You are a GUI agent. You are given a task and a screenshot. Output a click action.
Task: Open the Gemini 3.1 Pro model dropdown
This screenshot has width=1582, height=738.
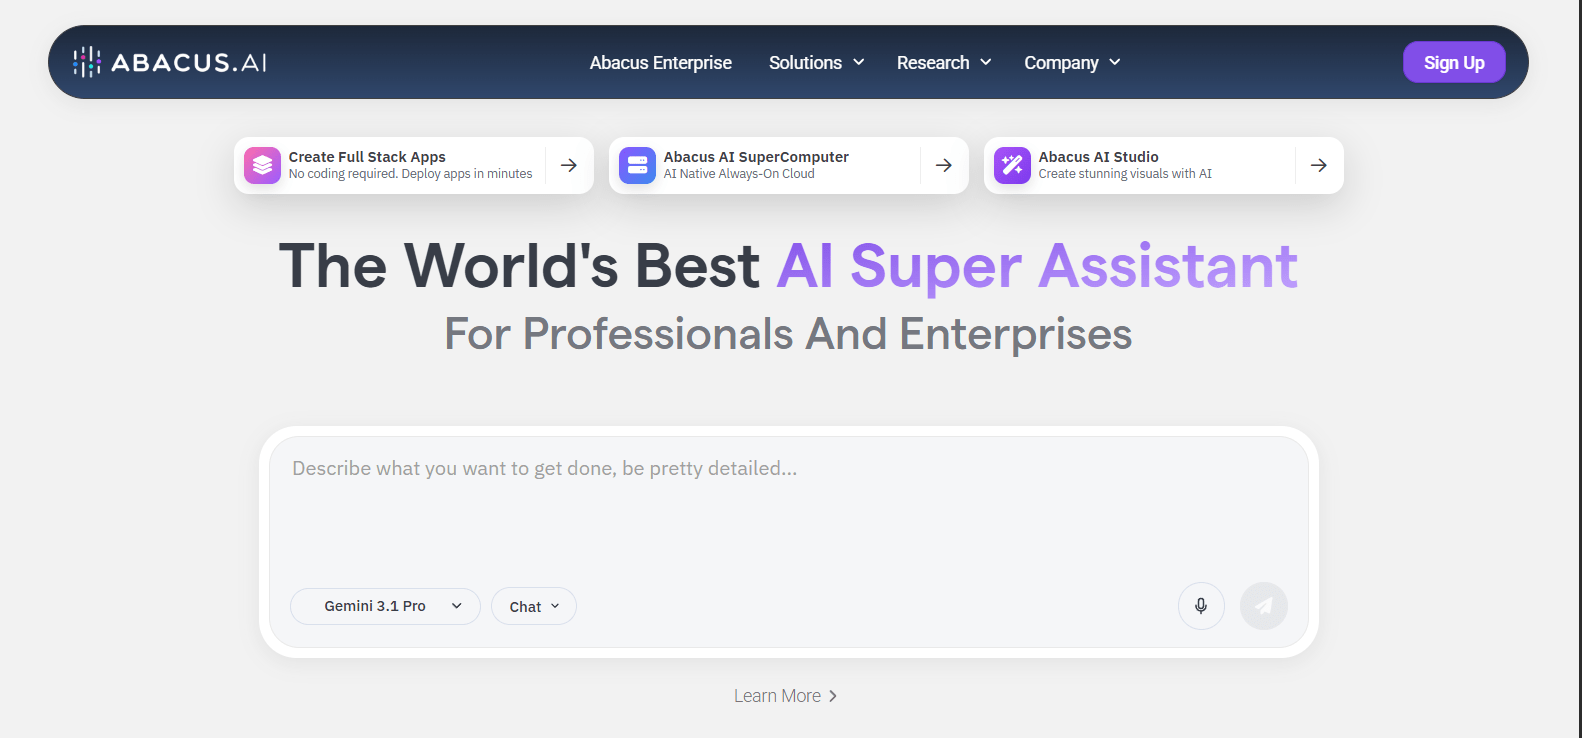(x=385, y=606)
